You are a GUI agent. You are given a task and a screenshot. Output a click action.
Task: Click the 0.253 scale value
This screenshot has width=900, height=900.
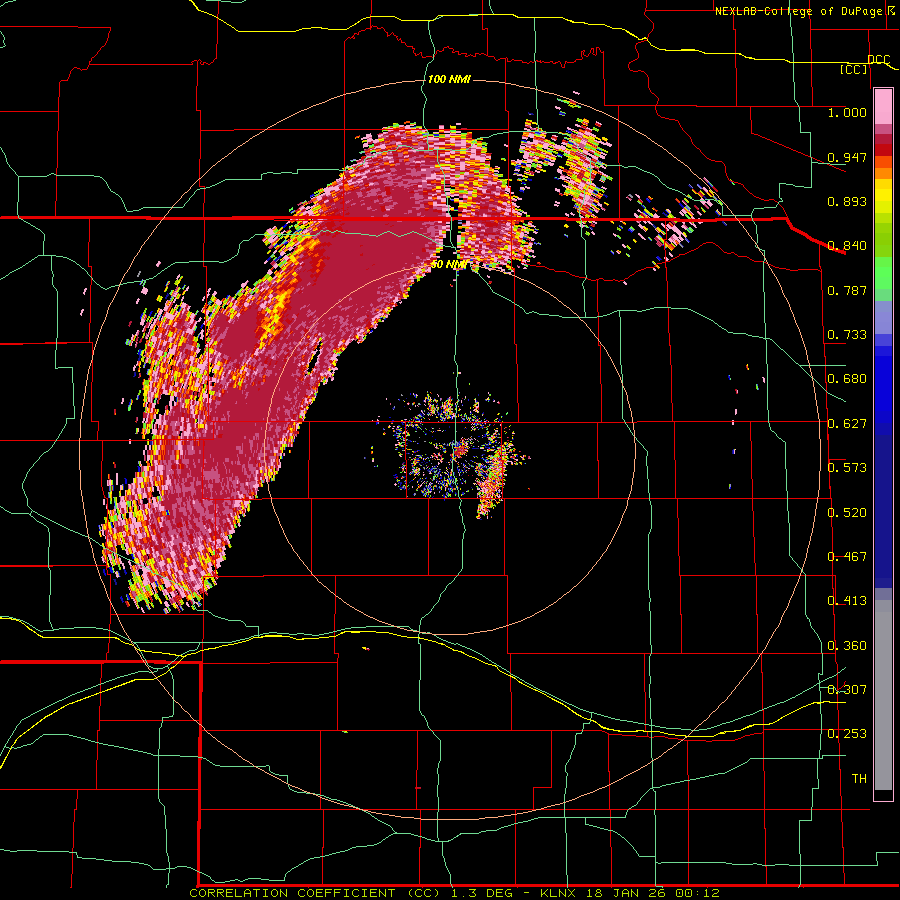847,734
